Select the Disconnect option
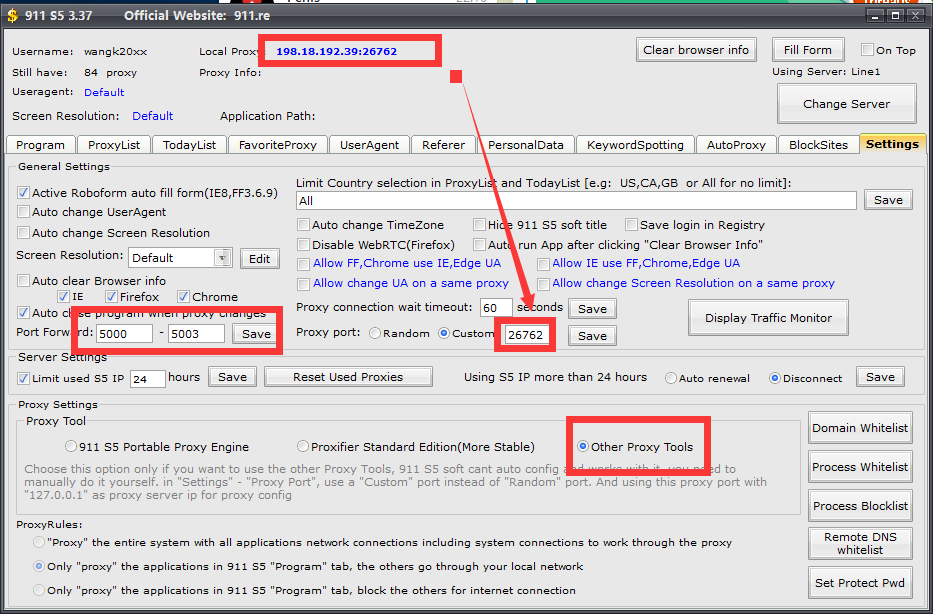 click(x=775, y=378)
